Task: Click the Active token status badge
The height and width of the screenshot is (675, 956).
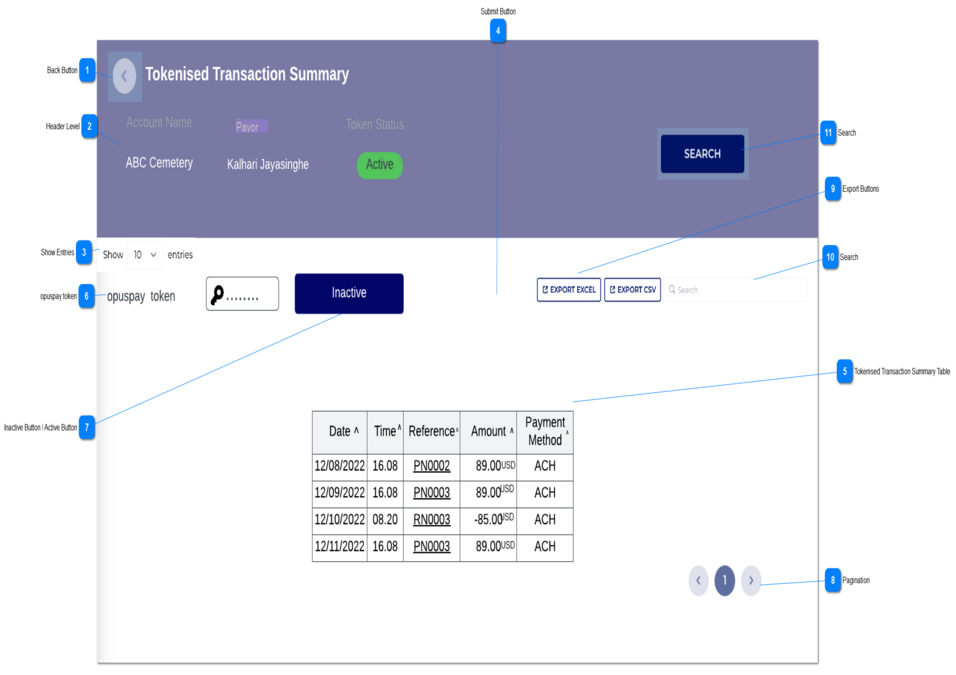Action: [379, 165]
